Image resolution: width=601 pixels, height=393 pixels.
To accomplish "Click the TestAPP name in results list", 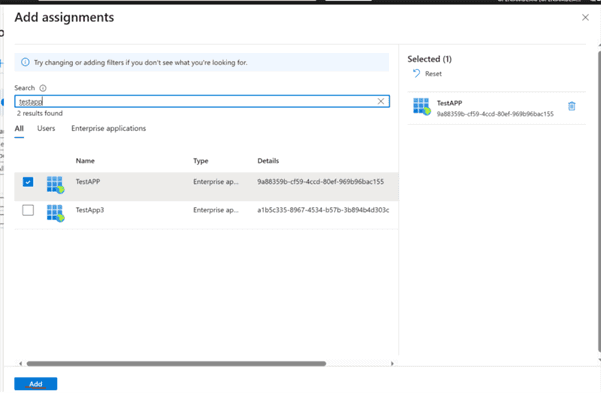I will click(x=88, y=182).
